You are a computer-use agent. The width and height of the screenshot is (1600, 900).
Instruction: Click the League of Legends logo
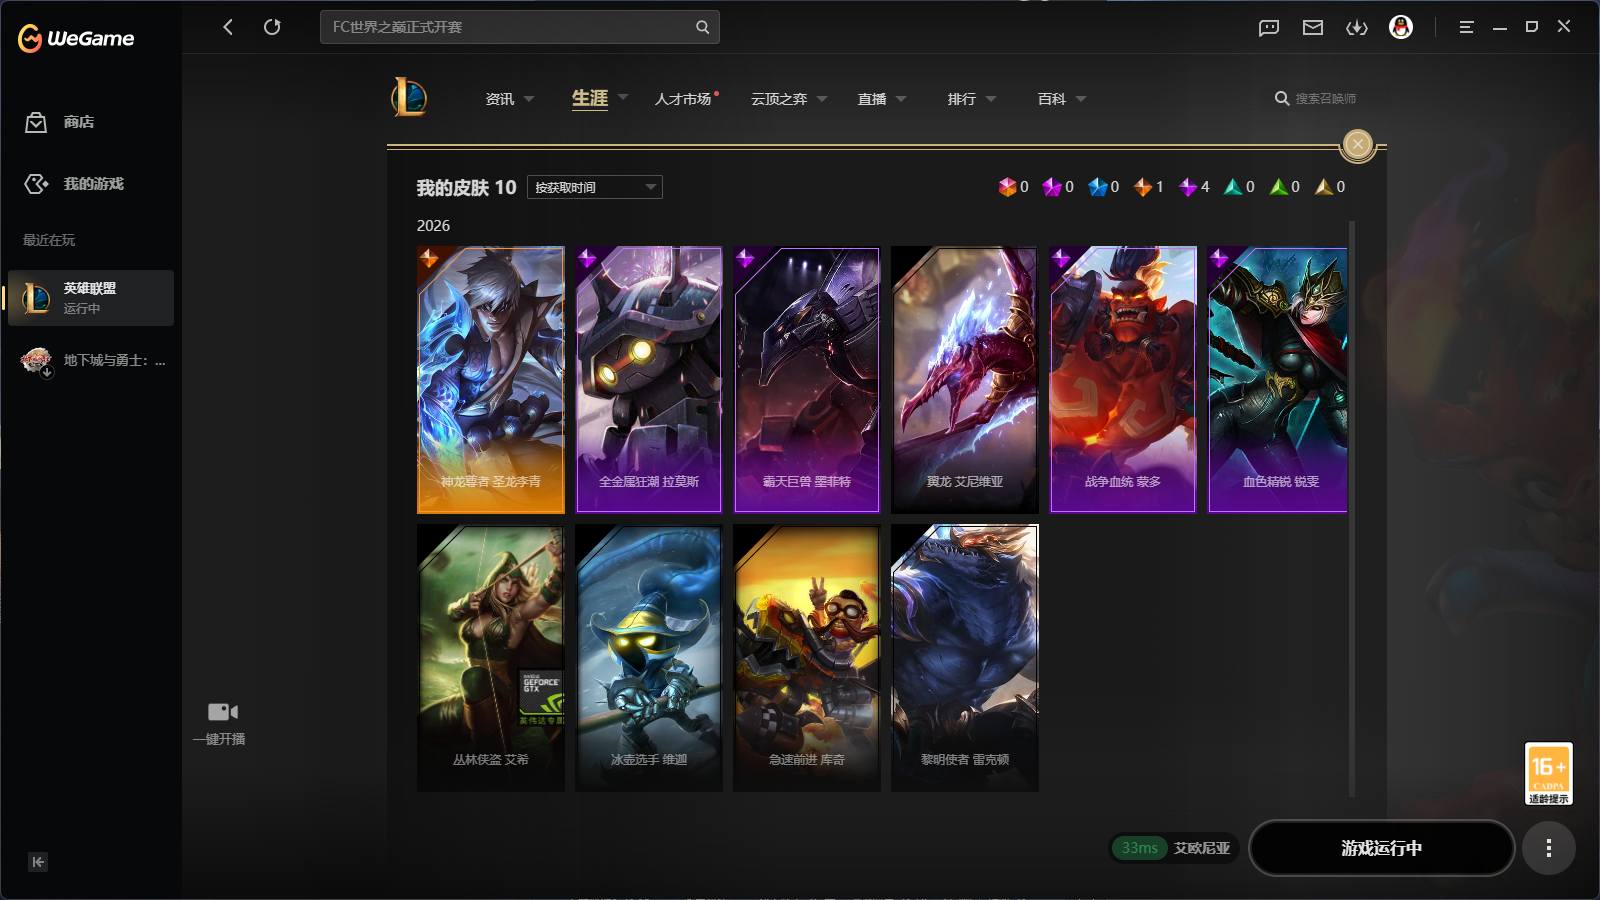[x=409, y=98]
